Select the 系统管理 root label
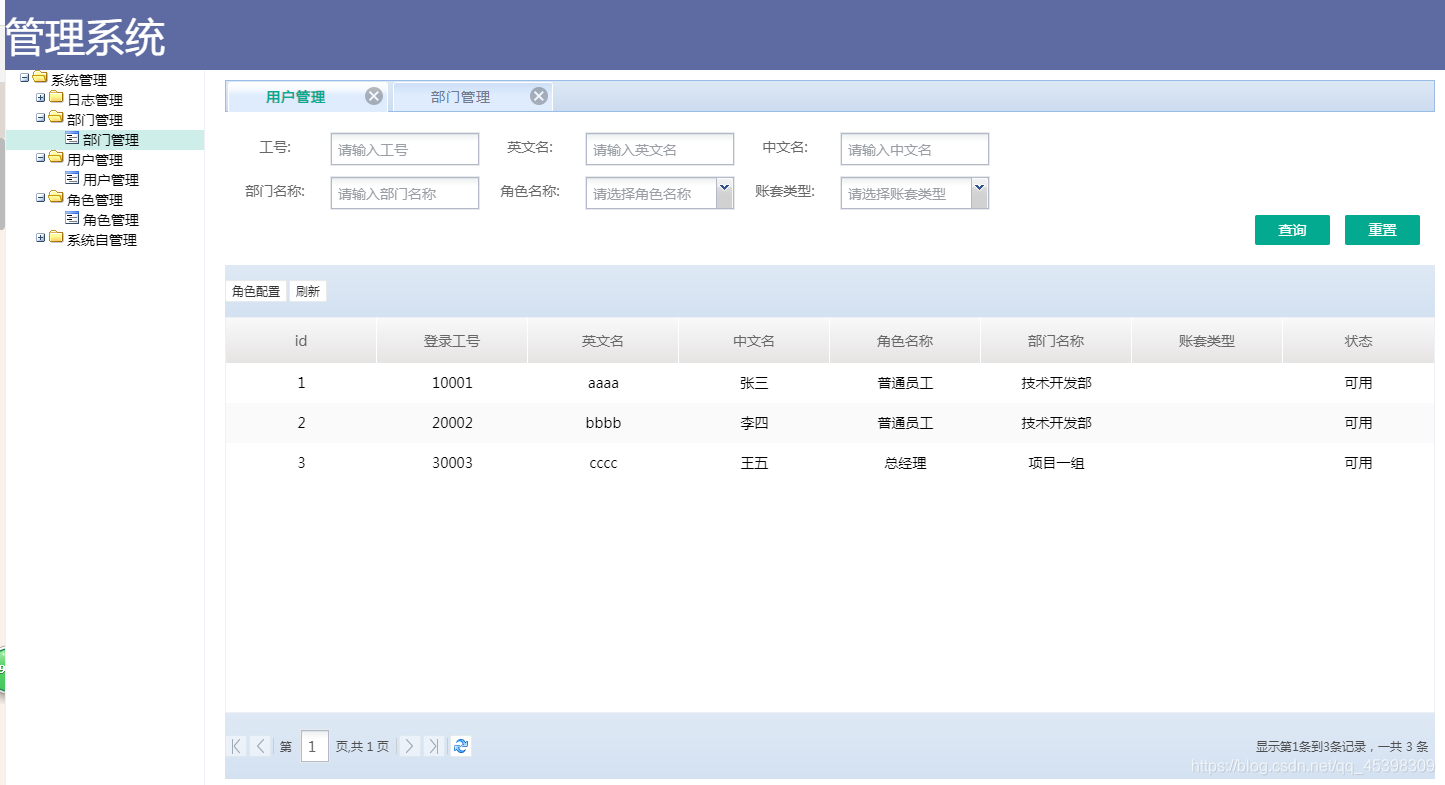Image resolution: width=1445 pixels, height=785 pixels. pyautogui.click(x=79, y=80)
